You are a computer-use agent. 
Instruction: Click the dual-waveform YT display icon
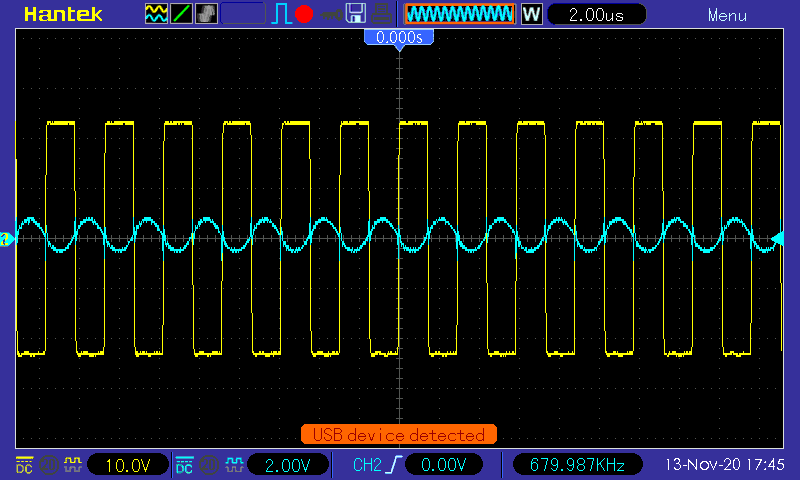coord(156,14)
